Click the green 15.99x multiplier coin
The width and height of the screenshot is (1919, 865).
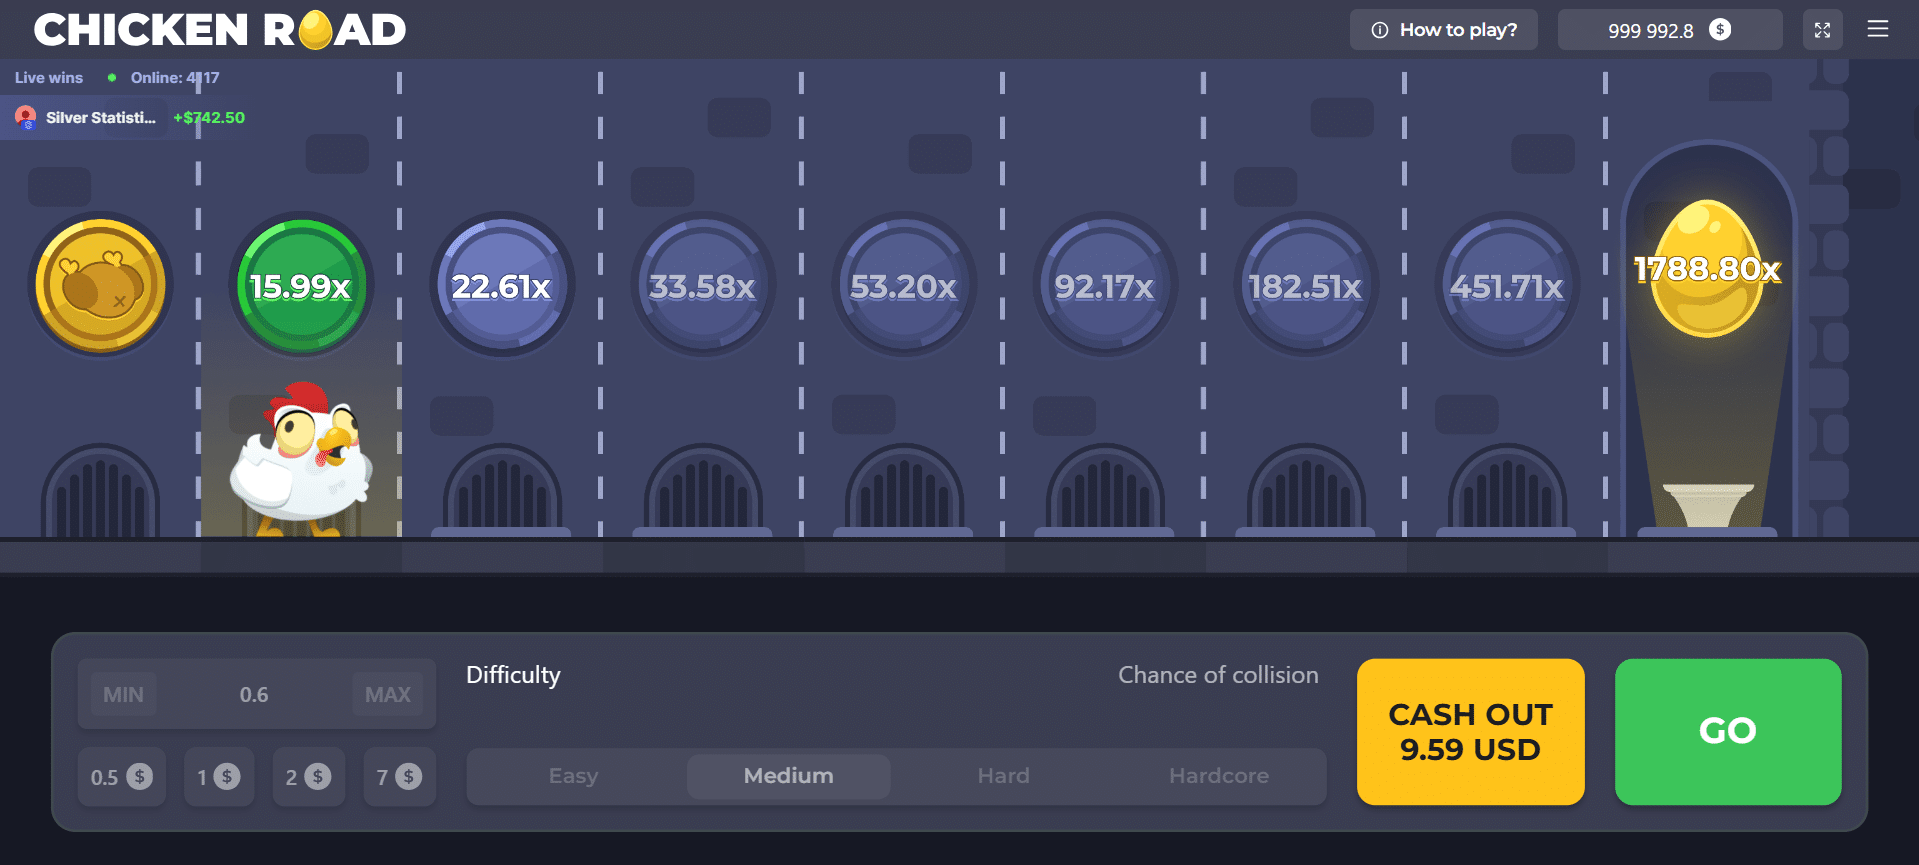point(301,286)
